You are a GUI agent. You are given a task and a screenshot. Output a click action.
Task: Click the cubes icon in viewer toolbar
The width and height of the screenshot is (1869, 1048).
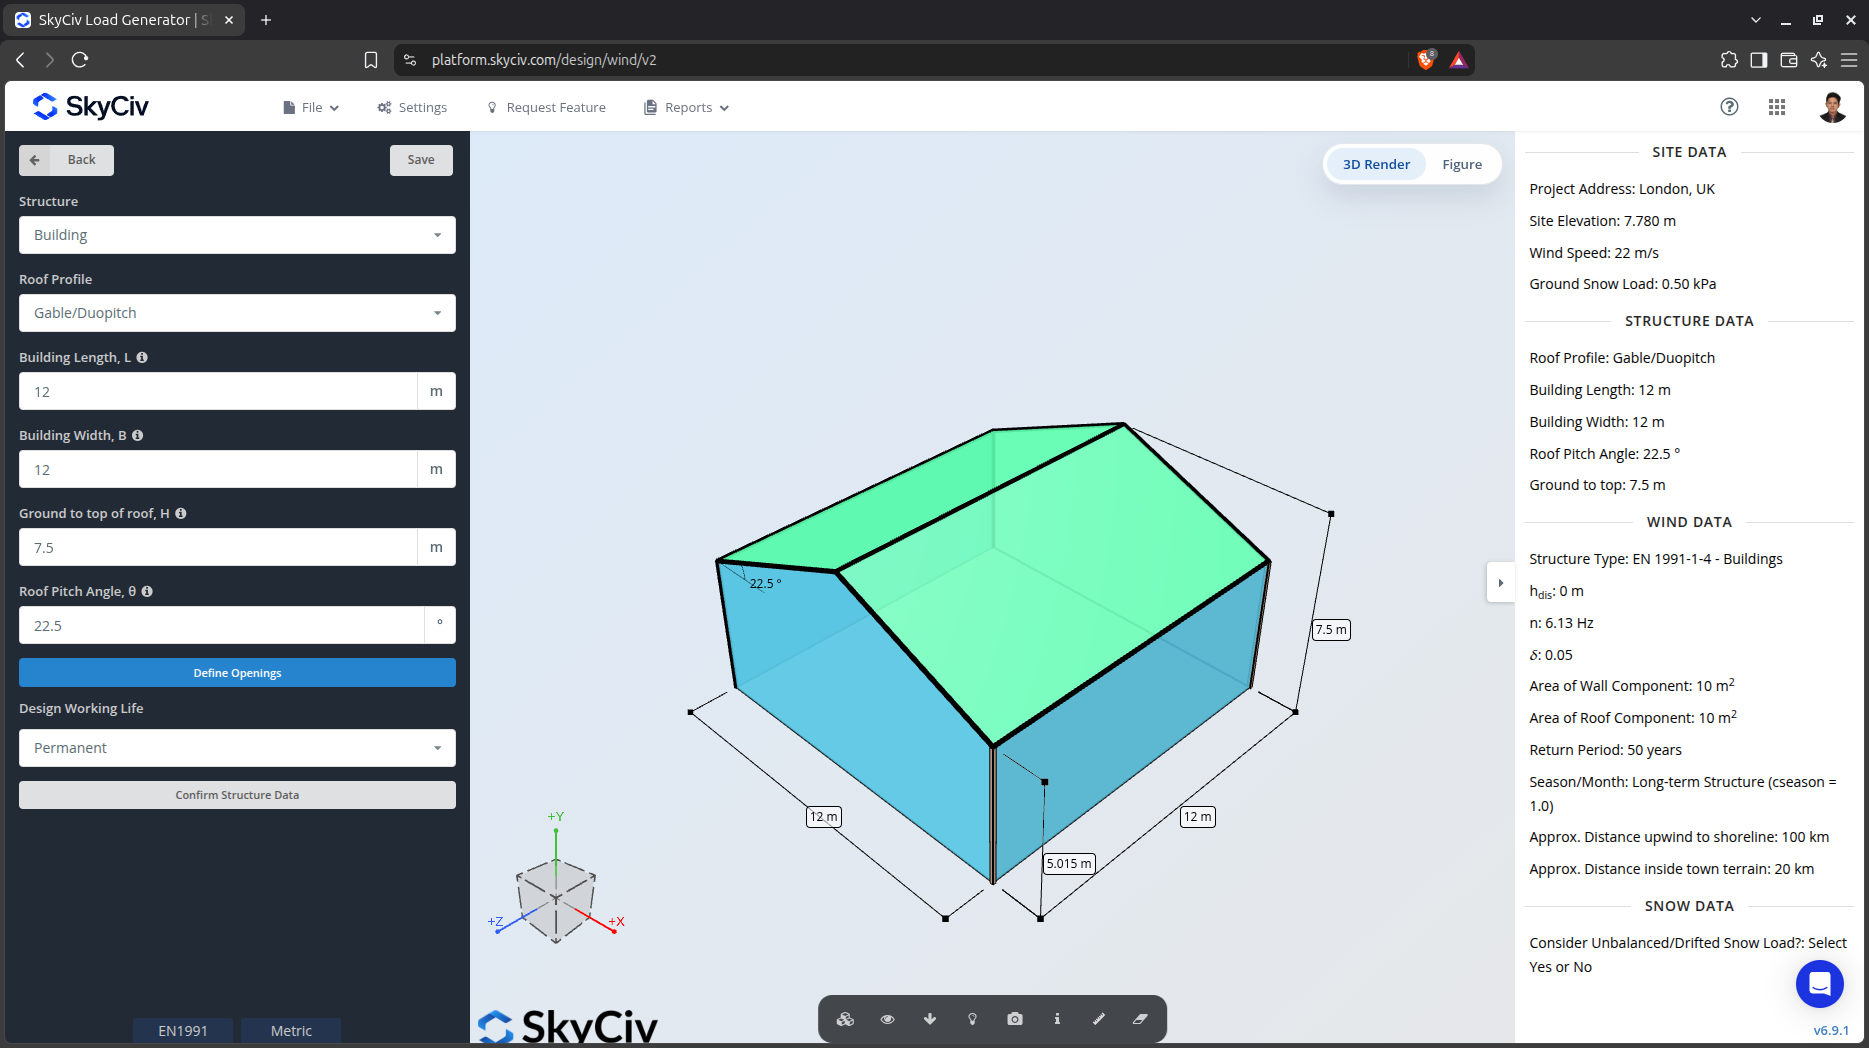coord(845,1019)
